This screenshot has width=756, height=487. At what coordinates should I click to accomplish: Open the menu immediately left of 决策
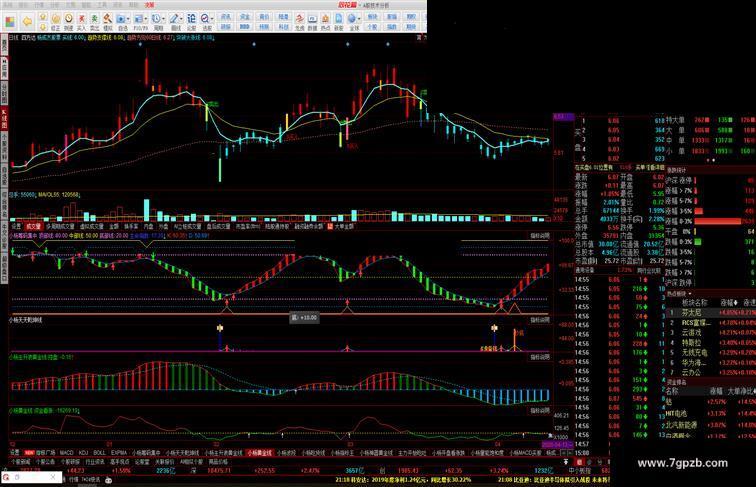click(134, 5)
